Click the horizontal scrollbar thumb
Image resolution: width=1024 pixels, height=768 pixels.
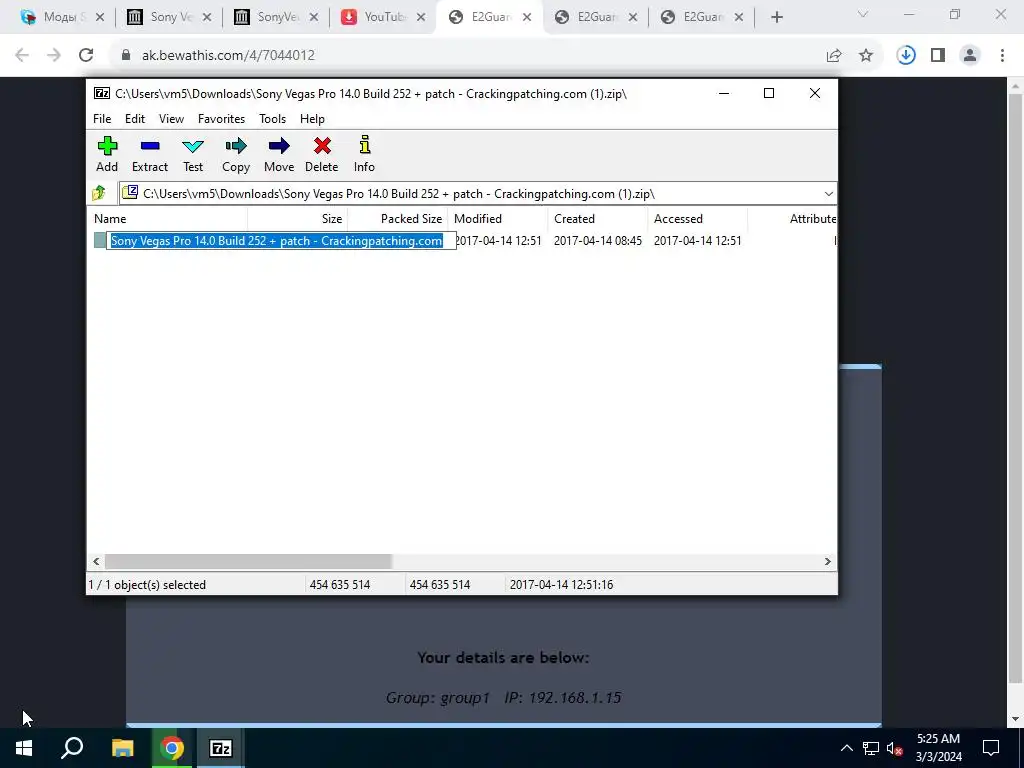248,562
